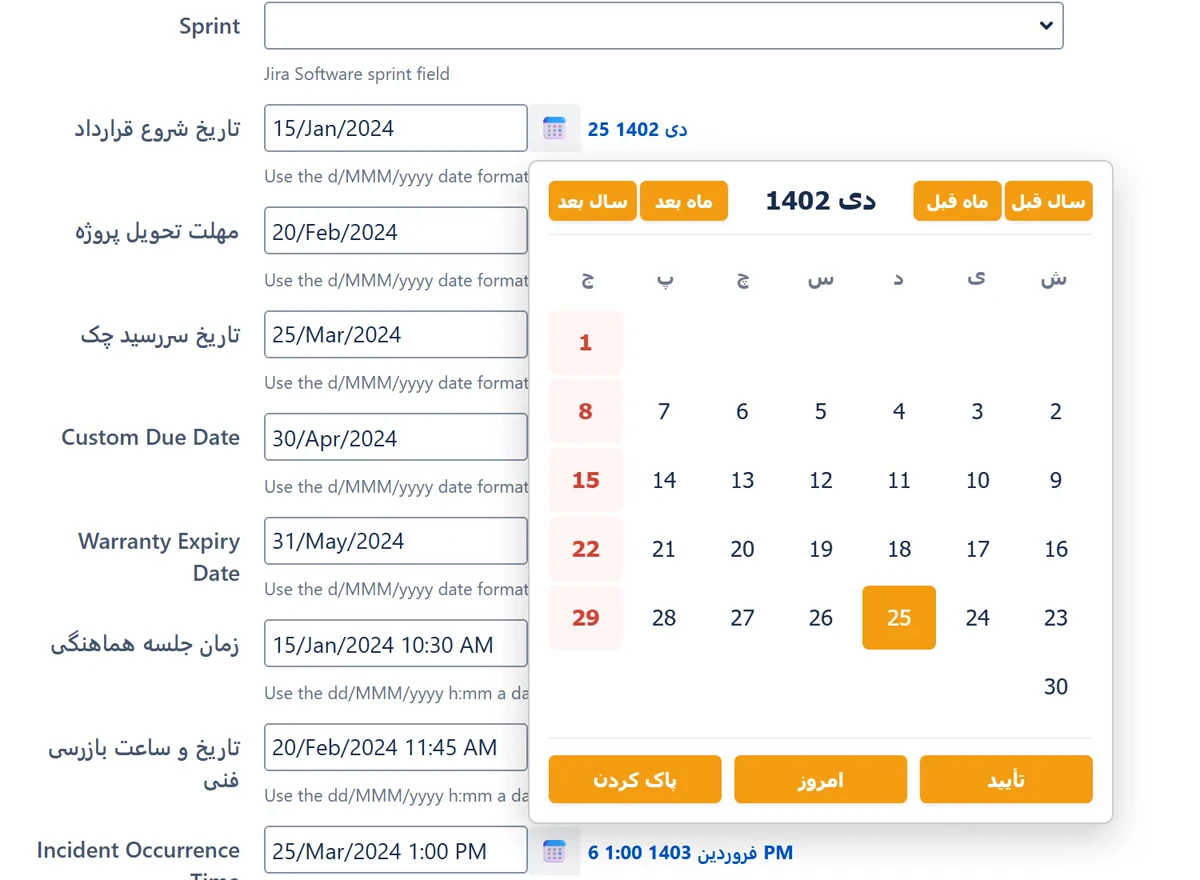The width and height of the screenshot is (1200, 880).
Task: Click the 25 دی 1402 Persian date link
Action: coord(637,129)
